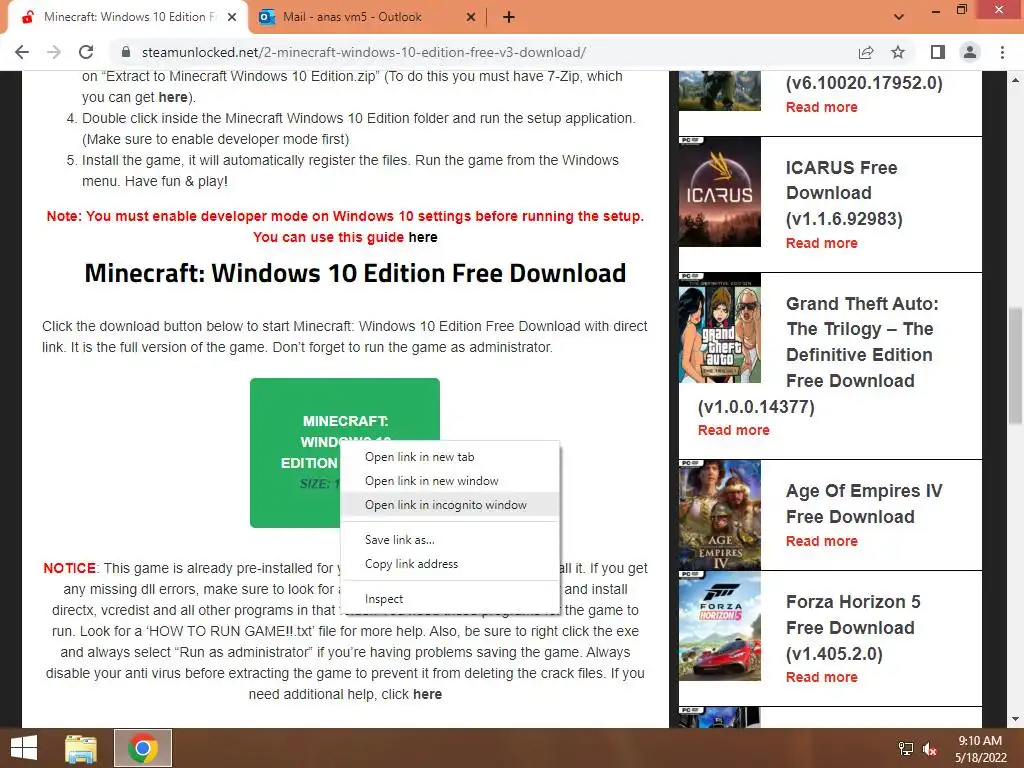The image size is (1024, 768).
Task: Close the Minecraft Windows 10 Edition tab
Action: pos(232,17)
